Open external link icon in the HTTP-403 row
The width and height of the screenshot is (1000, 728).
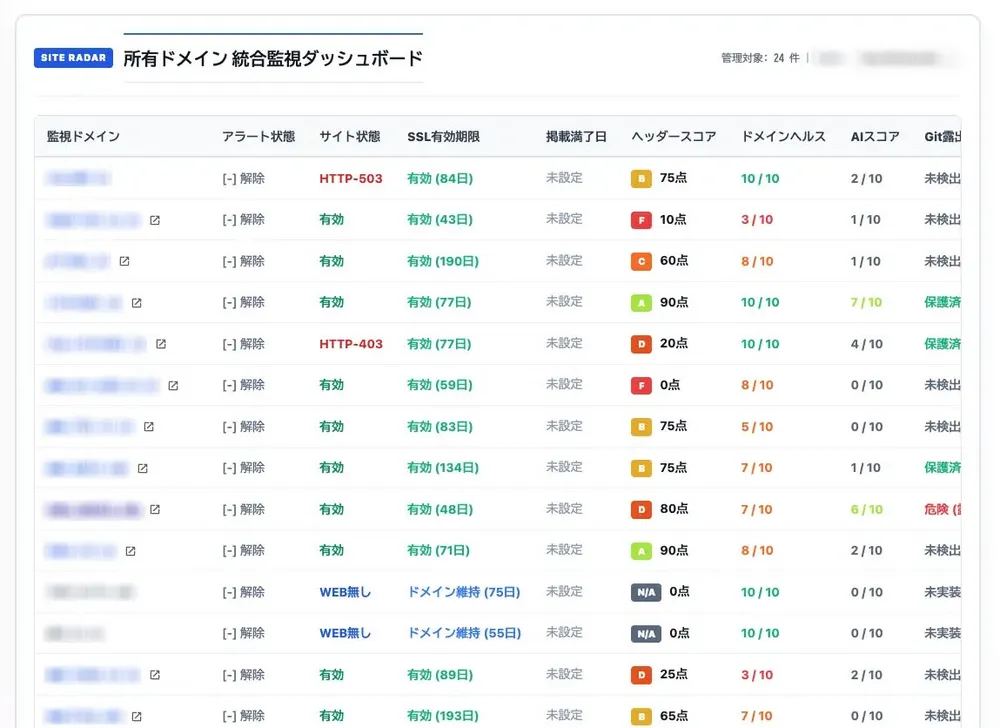[161, 344]
